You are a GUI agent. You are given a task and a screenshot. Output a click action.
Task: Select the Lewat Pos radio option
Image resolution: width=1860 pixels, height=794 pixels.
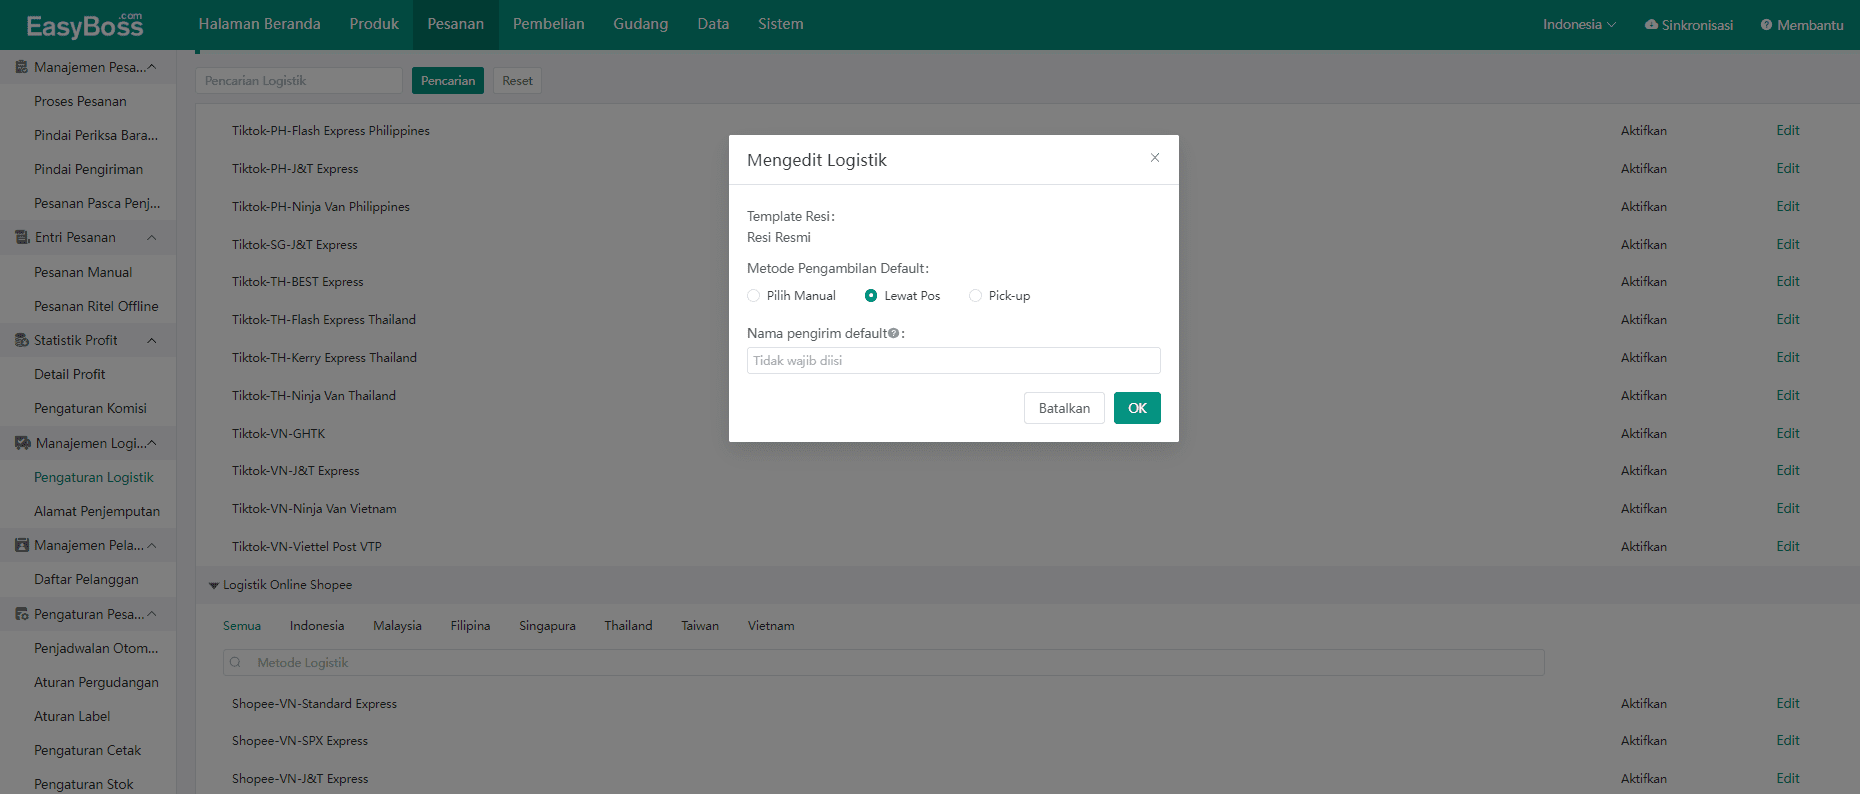[x=871, y=296]
